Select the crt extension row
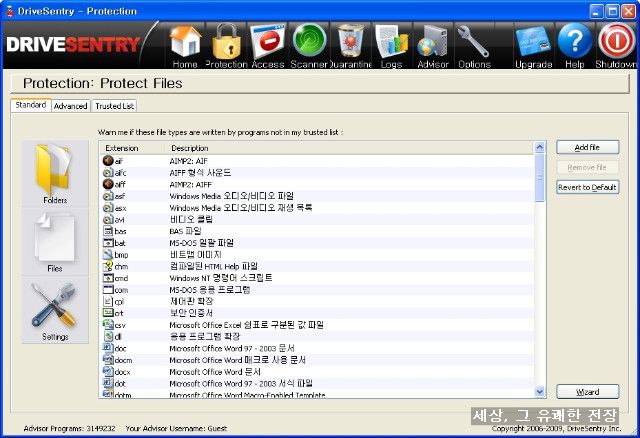Viewport: 640px width, 438px height. [x=317, y=313]
